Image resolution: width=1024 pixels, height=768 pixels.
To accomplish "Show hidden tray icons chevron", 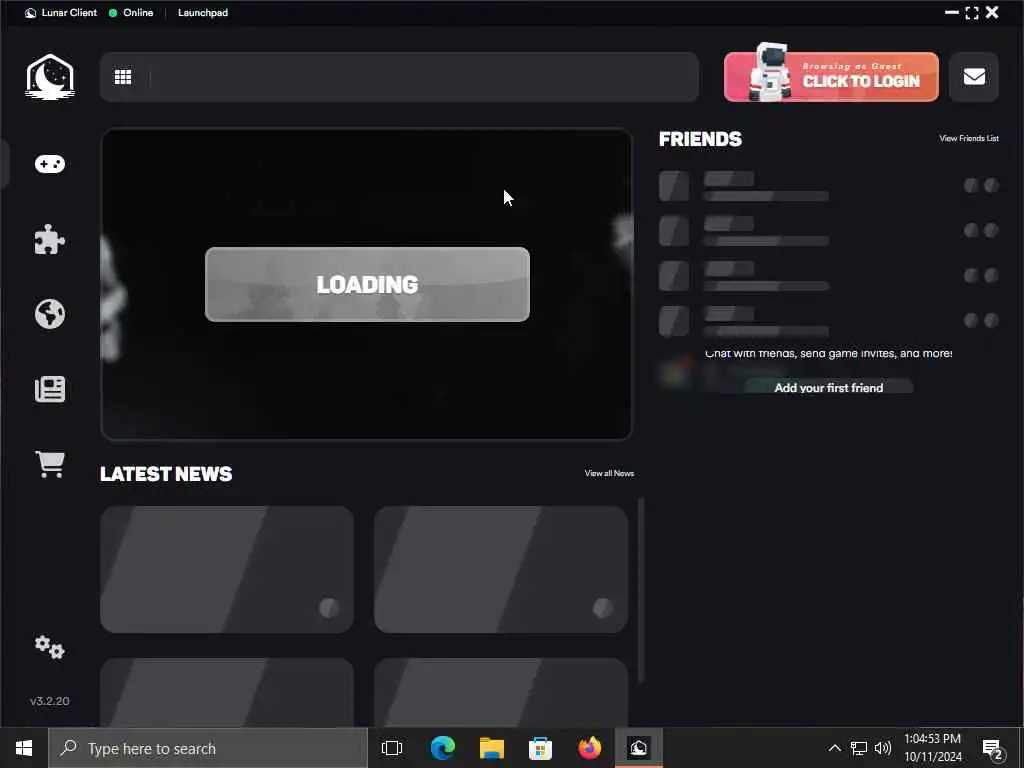I will [x=835, y=748].
